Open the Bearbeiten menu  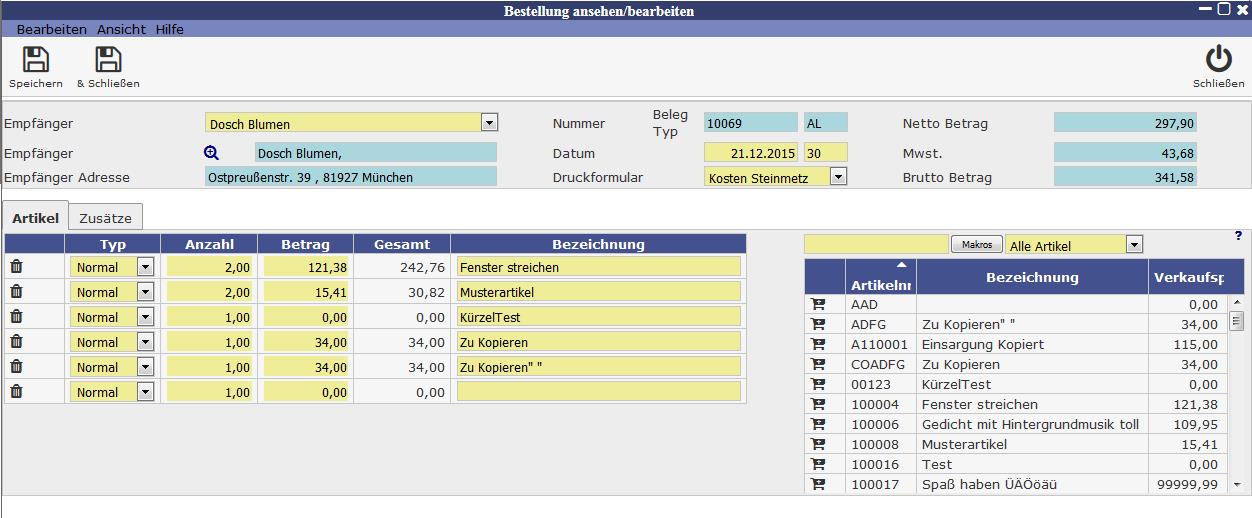(51, 29)
